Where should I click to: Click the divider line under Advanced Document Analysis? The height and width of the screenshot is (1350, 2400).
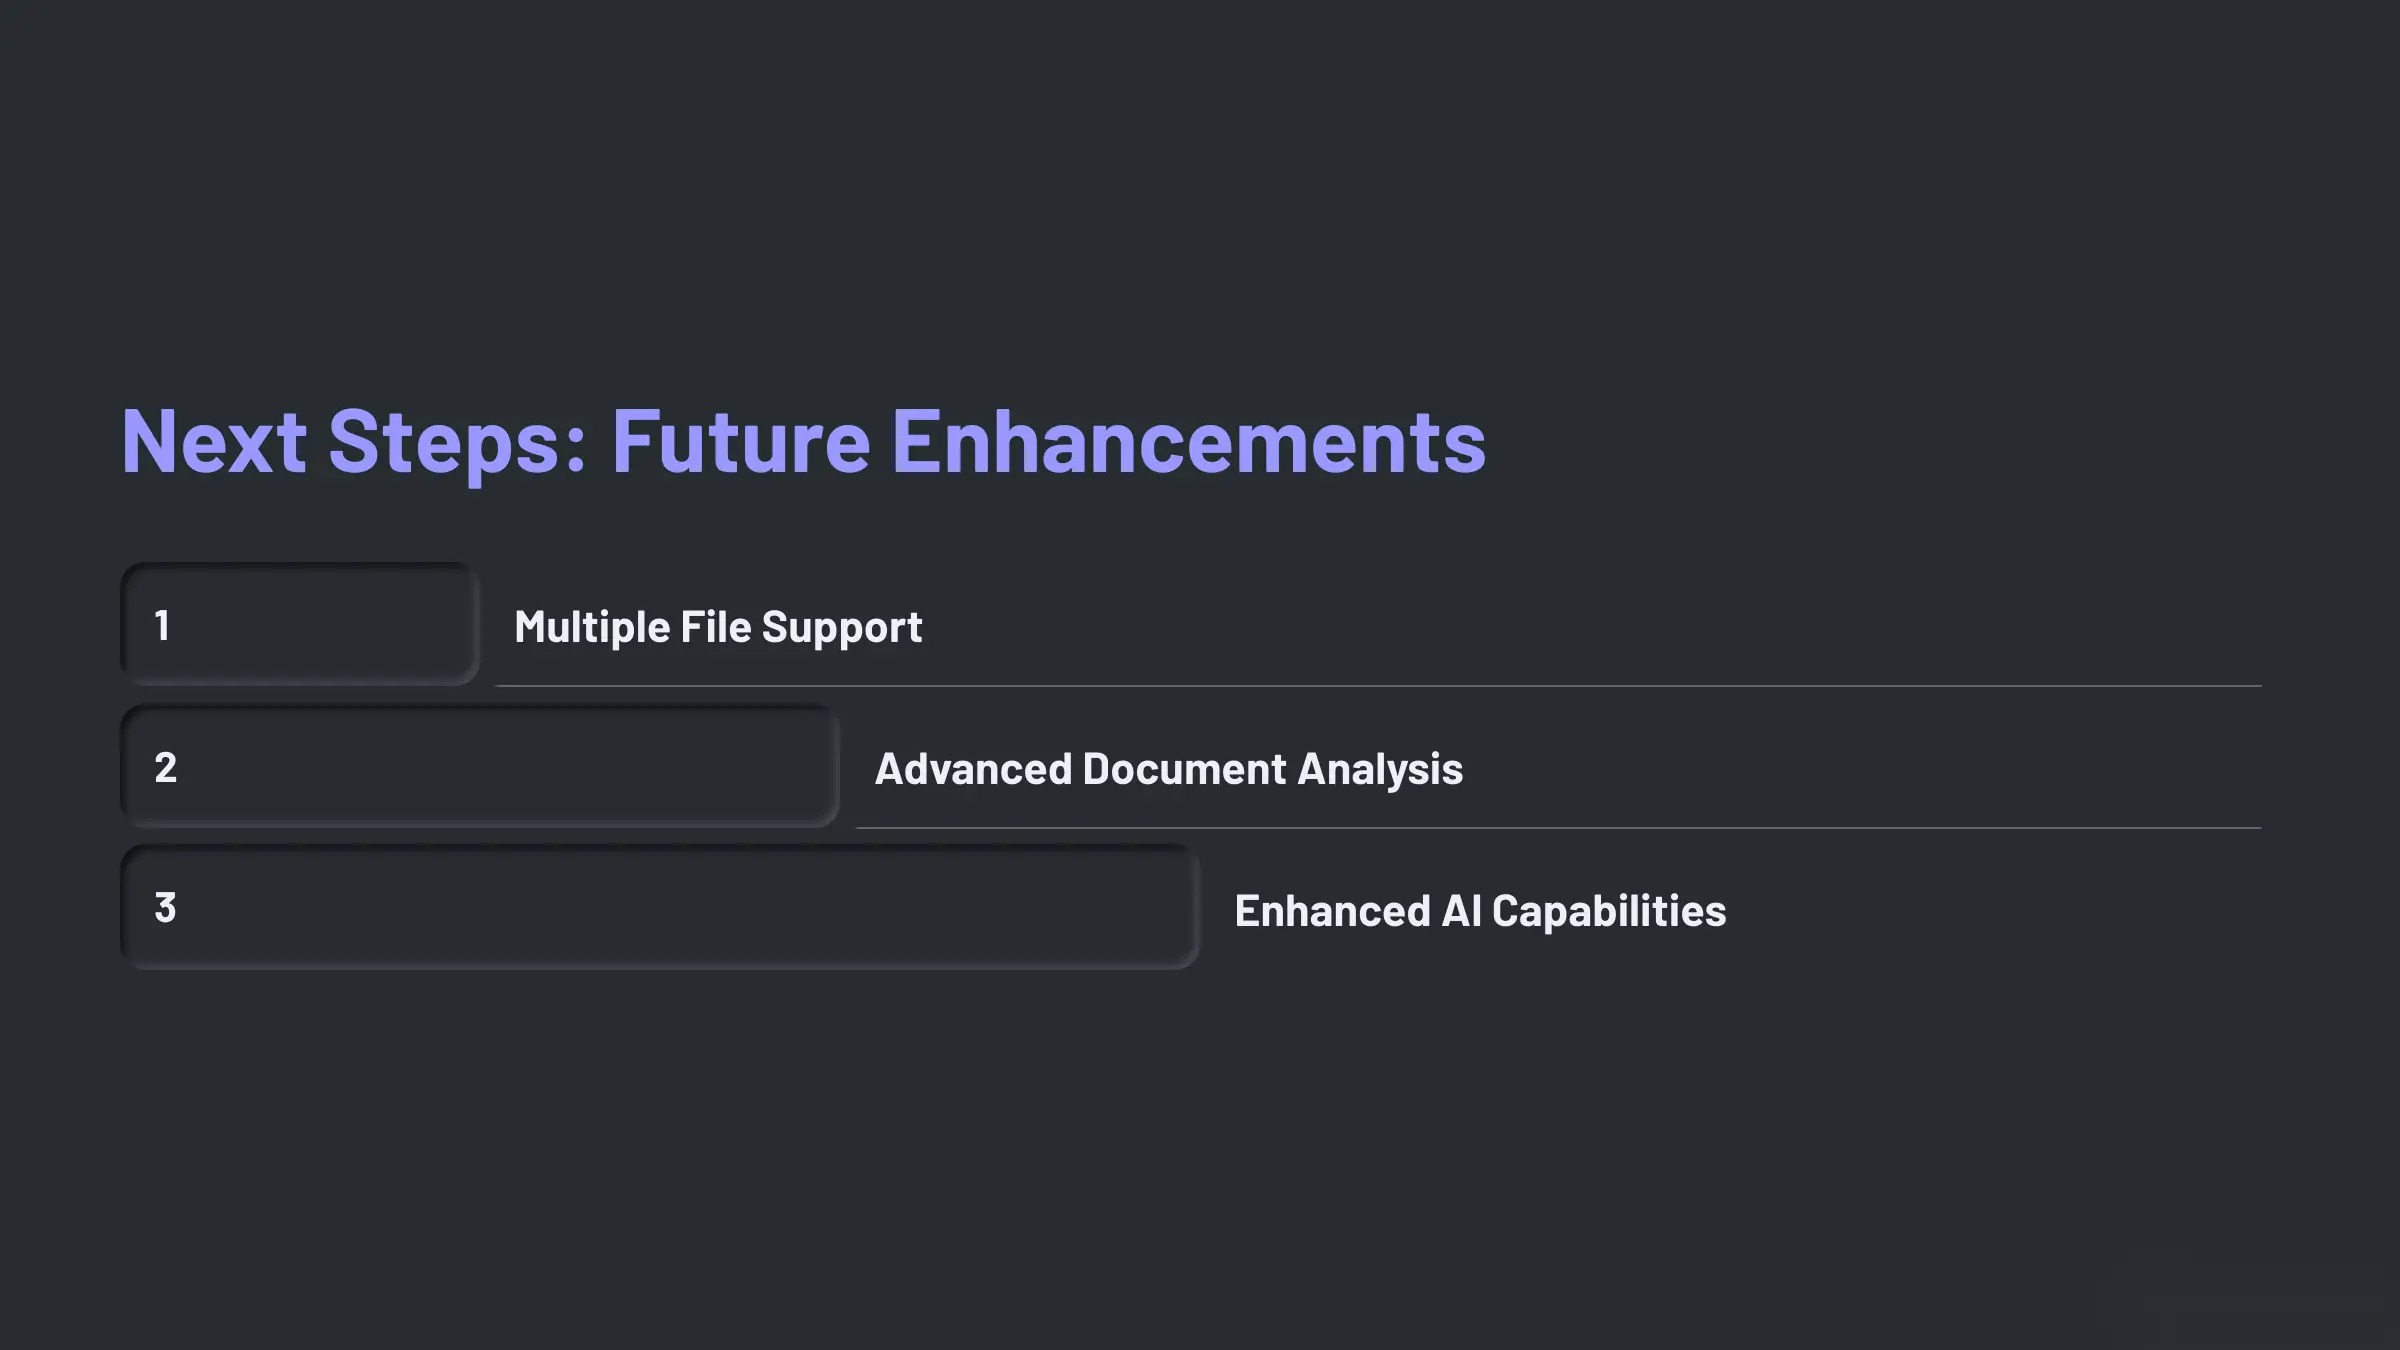tap(1558, 828)
